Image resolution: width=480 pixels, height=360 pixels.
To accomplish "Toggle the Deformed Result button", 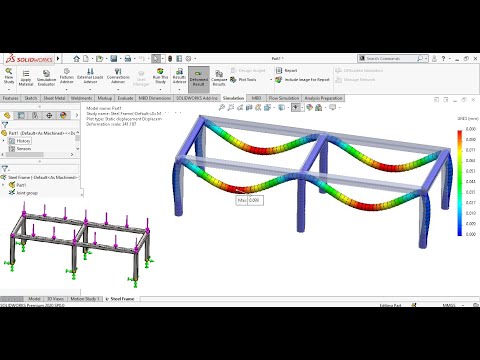I will pos(199,79).
